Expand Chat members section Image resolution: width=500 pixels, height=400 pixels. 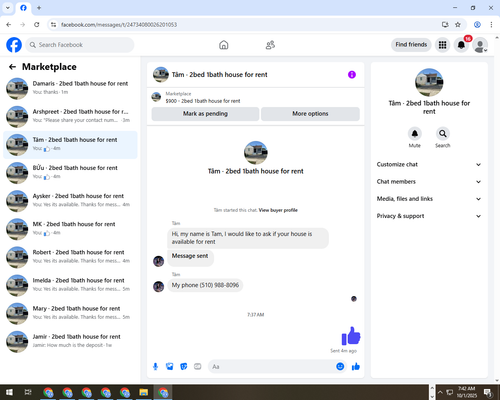coord(429,182)
